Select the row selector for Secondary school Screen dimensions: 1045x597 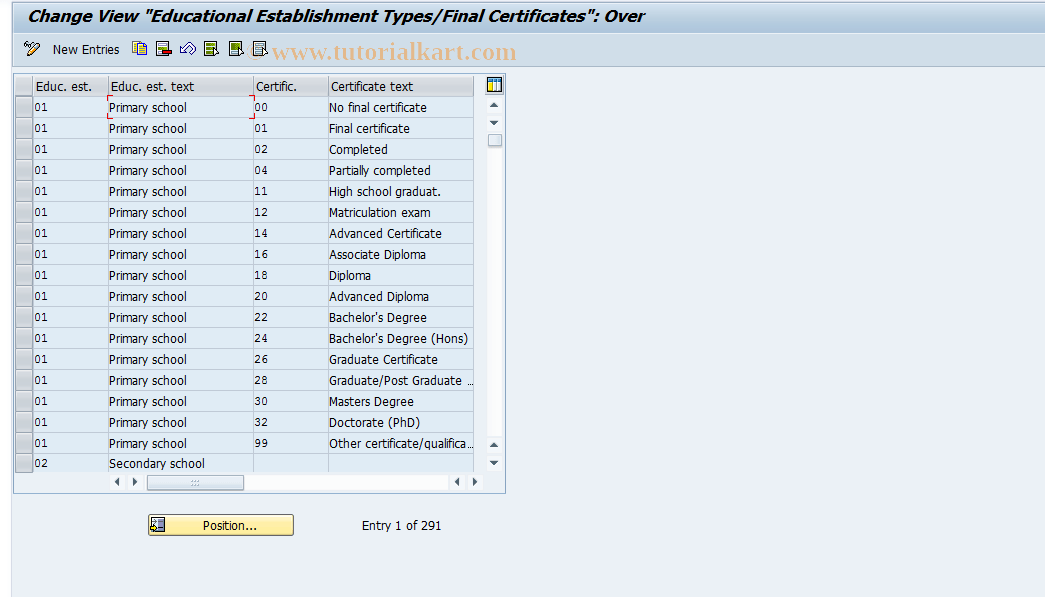coord(22,463)
